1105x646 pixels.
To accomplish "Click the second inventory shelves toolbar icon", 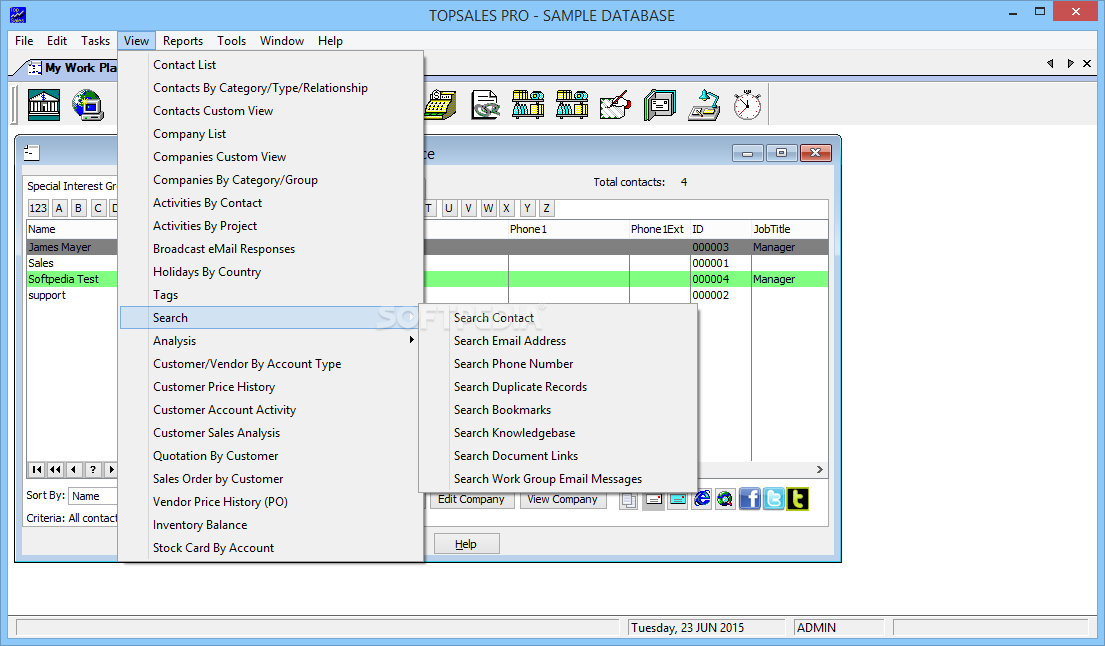I will click(572, 105).
